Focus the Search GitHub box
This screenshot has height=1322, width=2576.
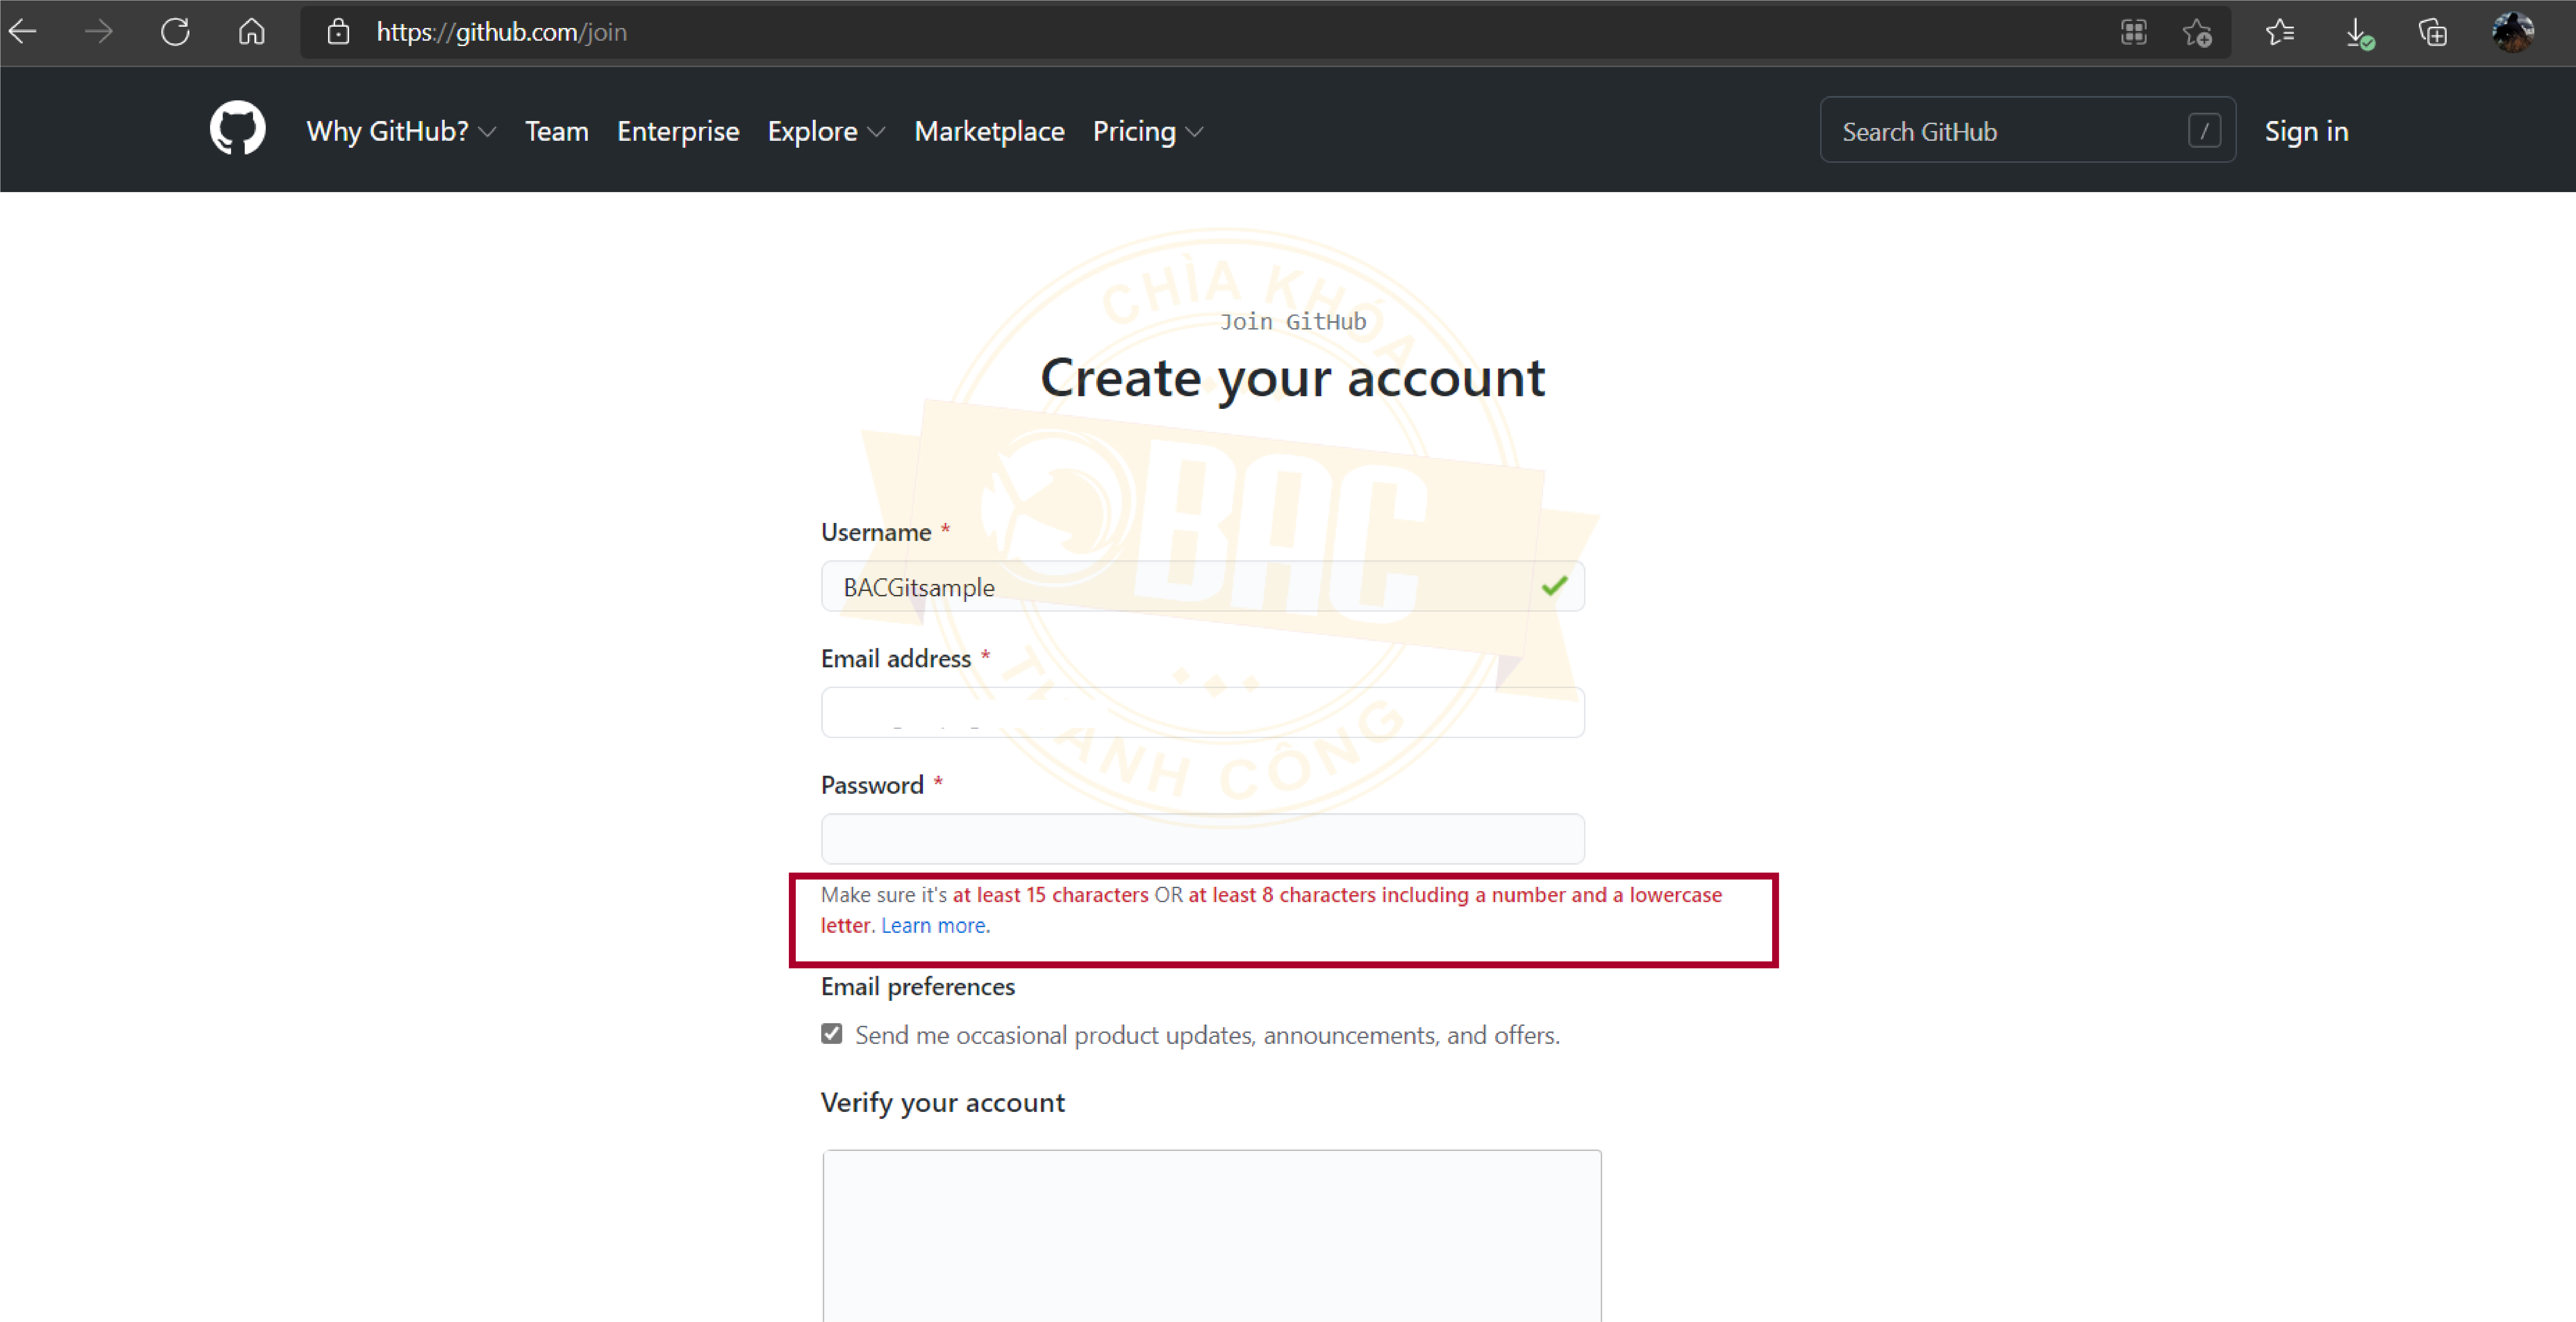pyautogui.click(x=2028, y=130)
